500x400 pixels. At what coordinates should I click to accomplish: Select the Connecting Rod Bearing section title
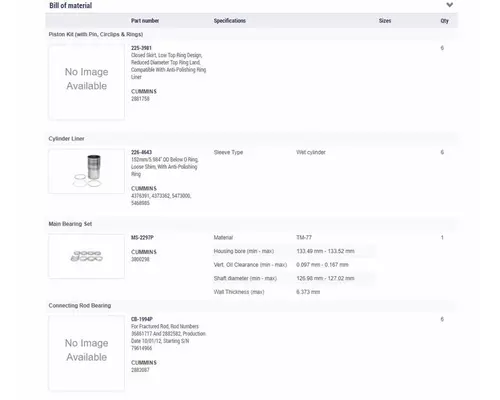[x=80, y=306]
